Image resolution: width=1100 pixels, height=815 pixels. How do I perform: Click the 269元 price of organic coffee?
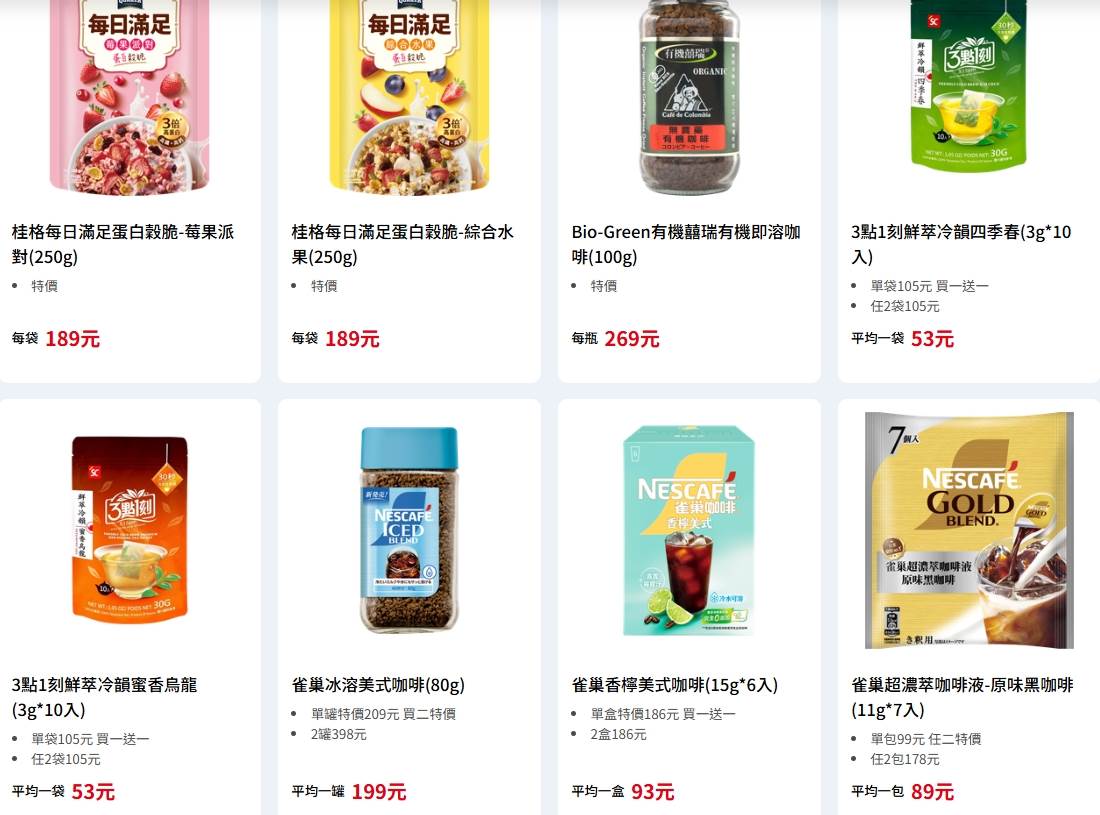pos(632,339)
